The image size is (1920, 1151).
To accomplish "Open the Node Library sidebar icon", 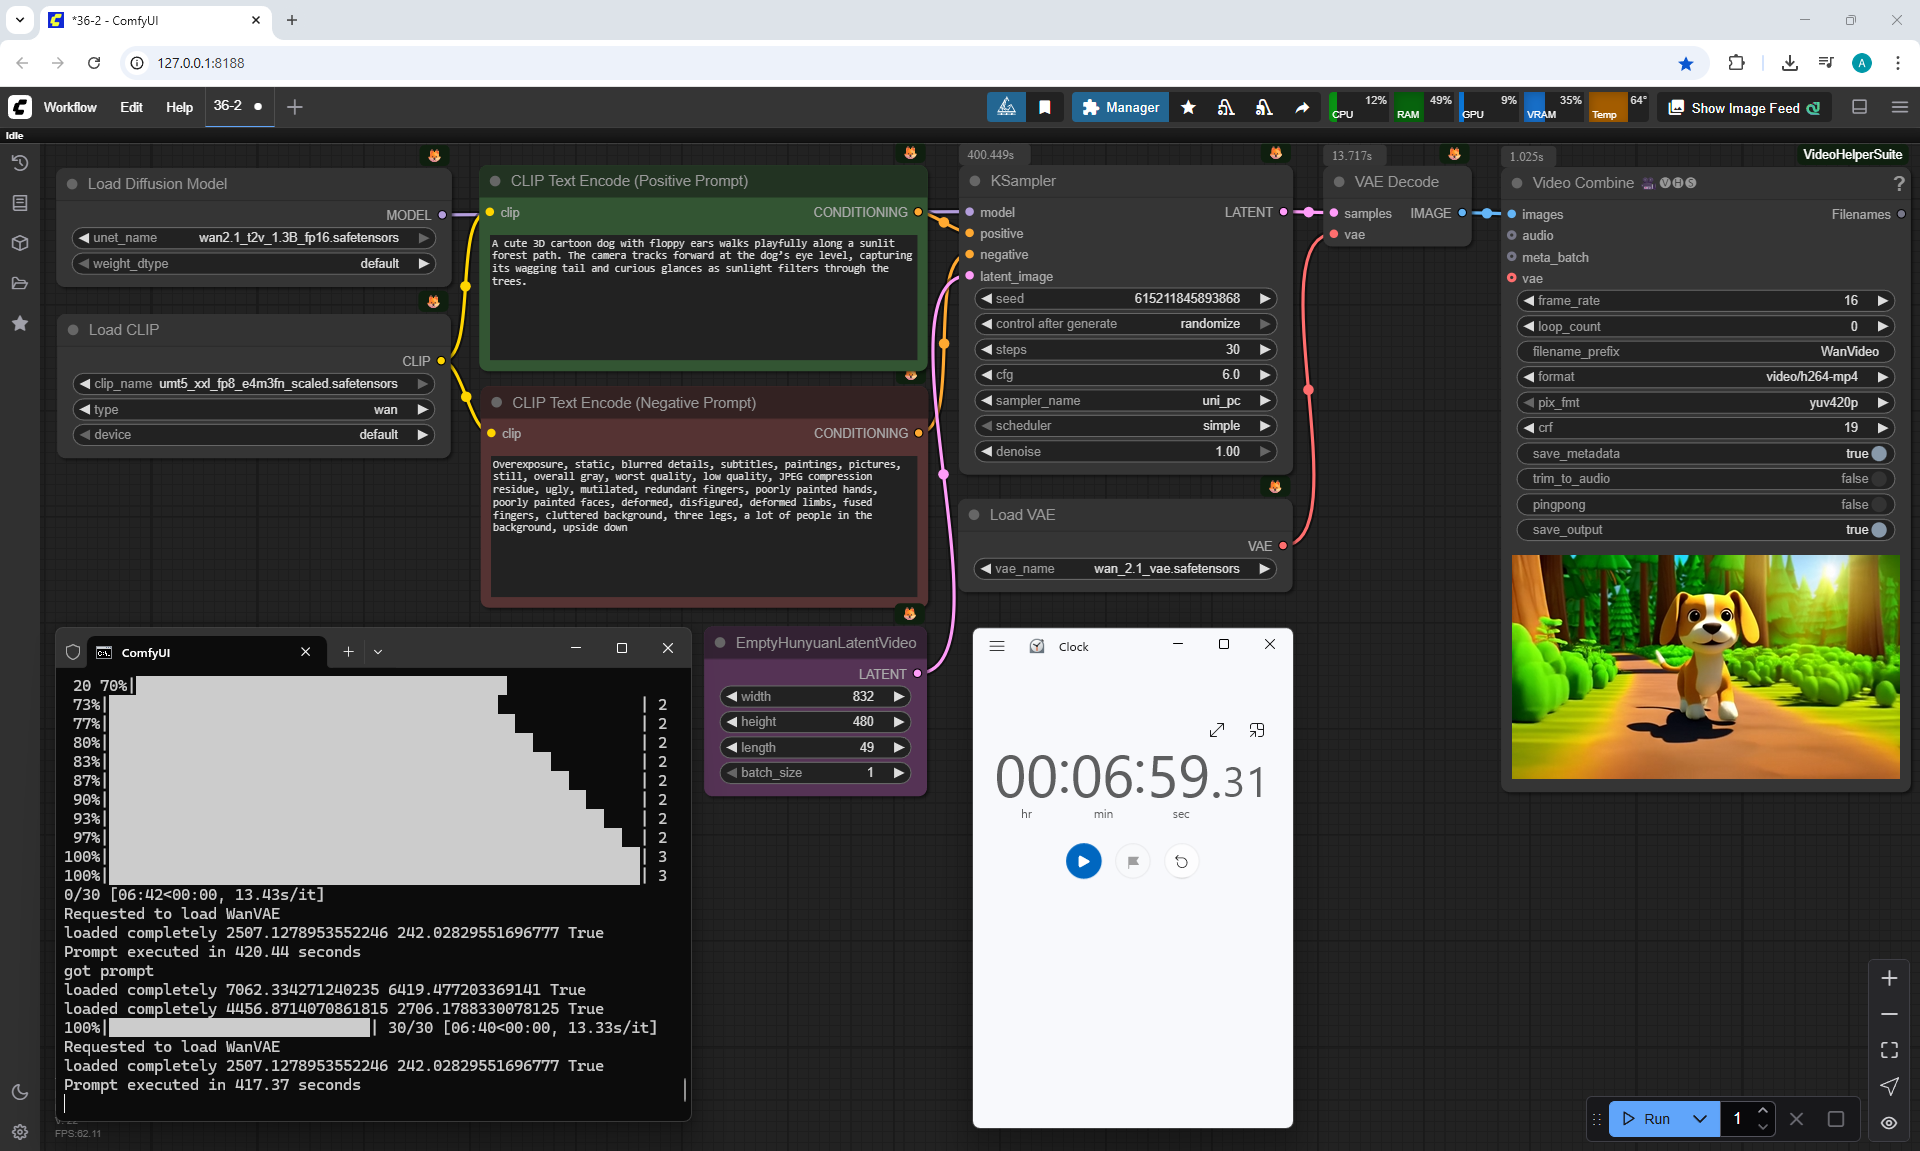I will tap(20, 203).
